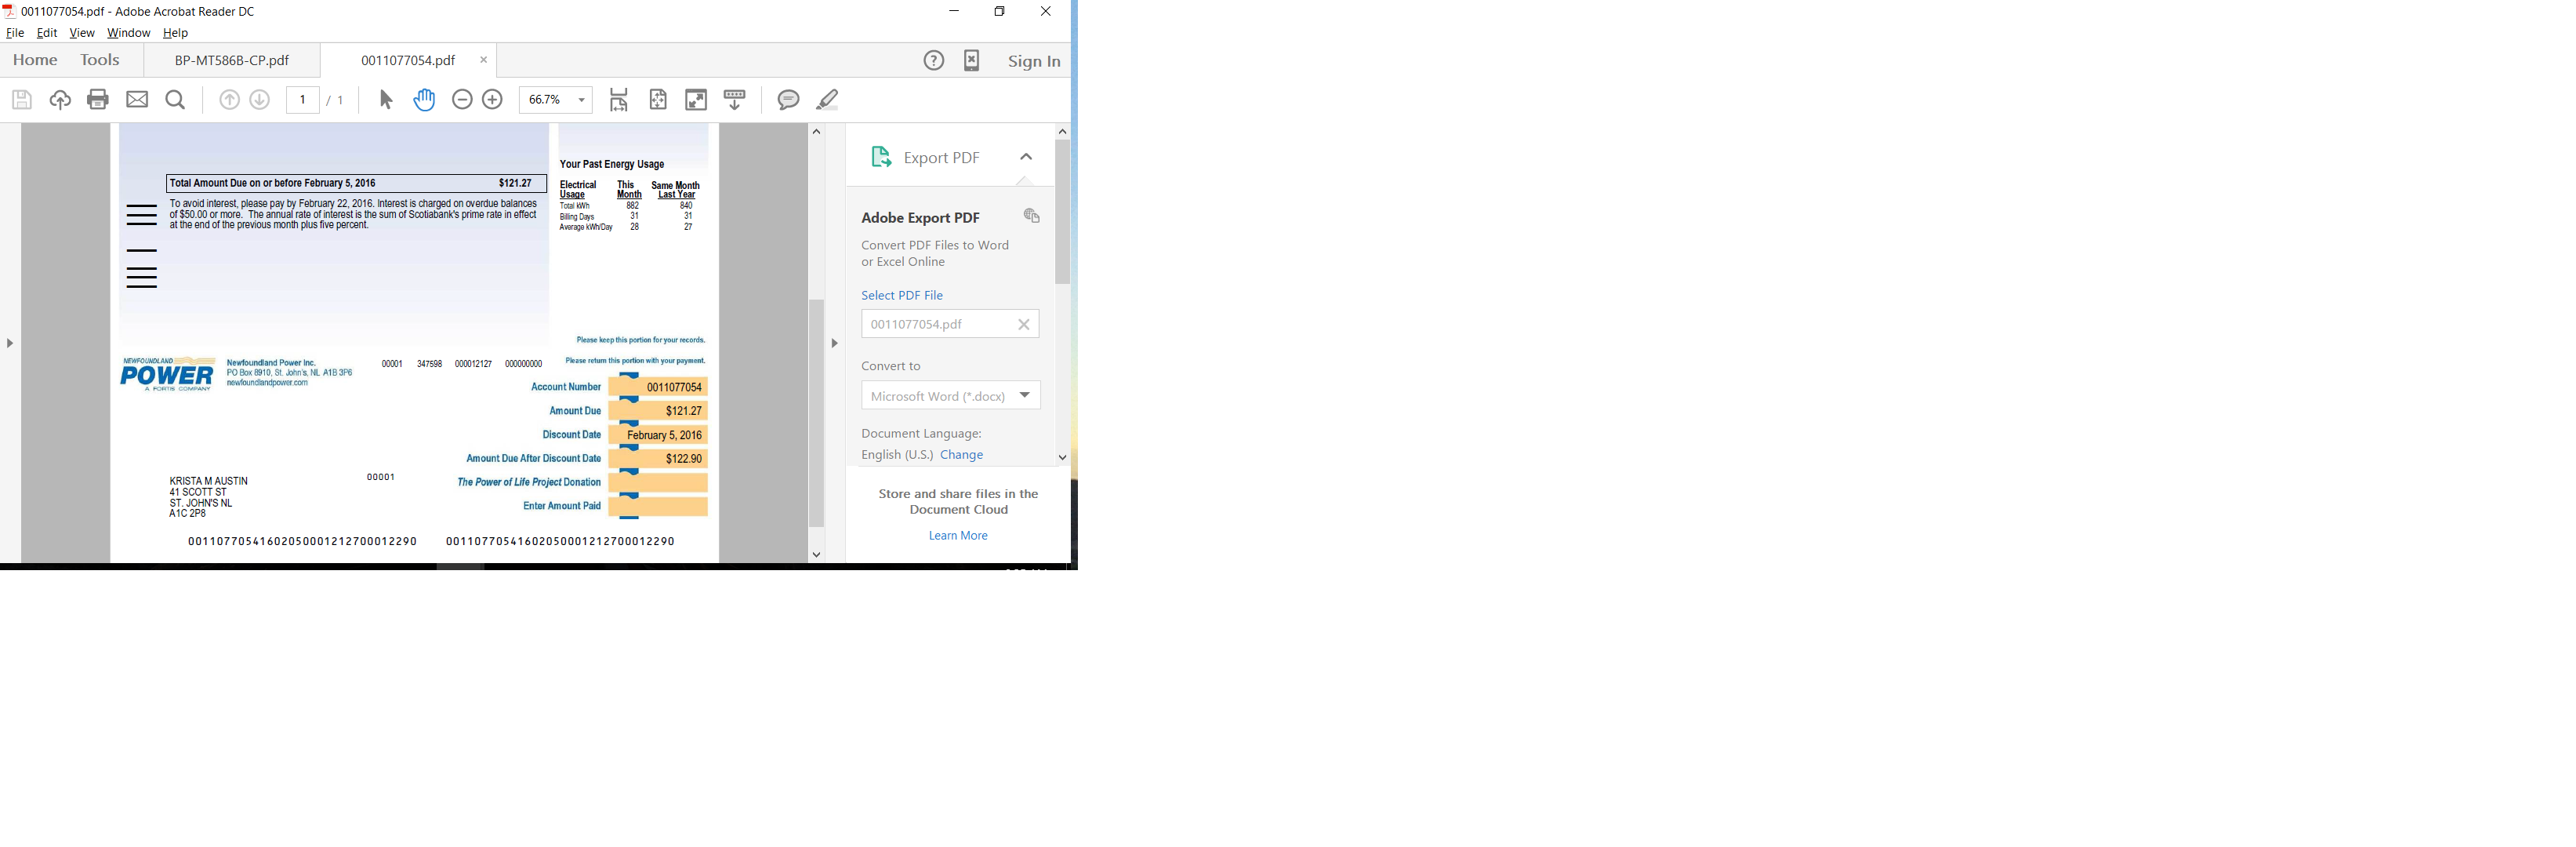
Task: Switch to the BP-MT586B-CP.pdf tab
Action: pos(232,60)
